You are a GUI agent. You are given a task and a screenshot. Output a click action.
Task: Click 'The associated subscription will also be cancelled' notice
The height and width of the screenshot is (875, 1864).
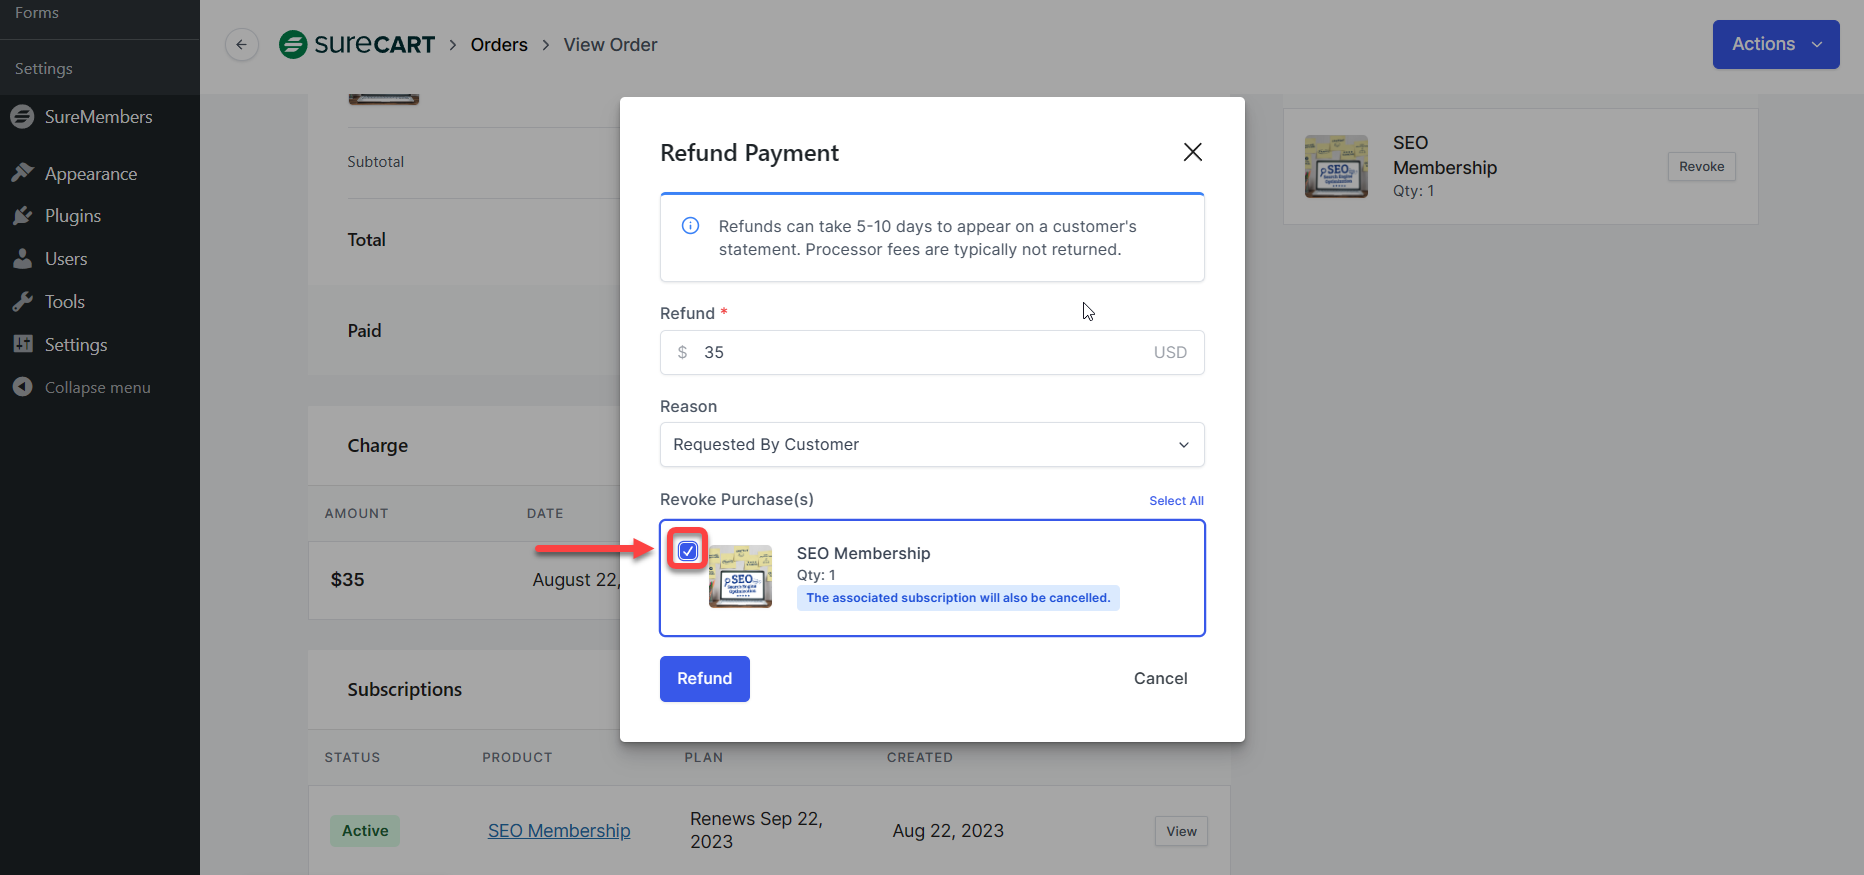click(x=958, y=598)
